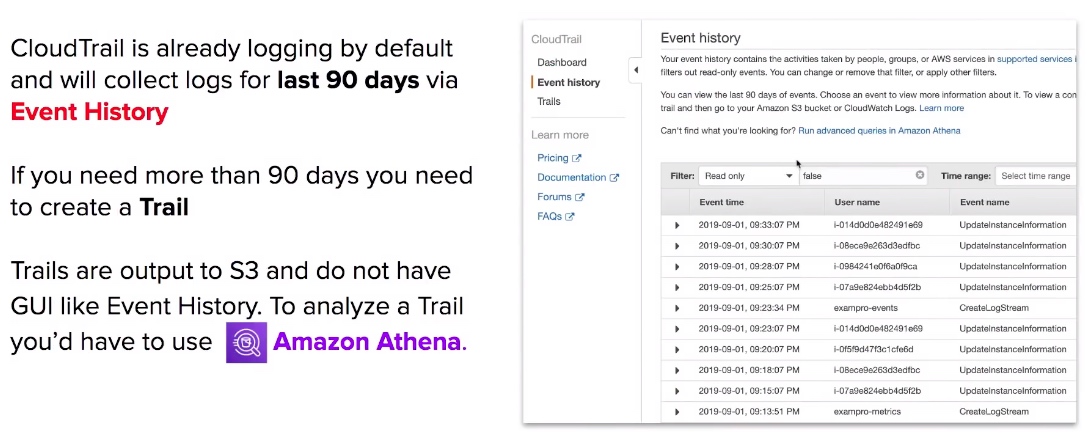The image size is (1087, 436).
Task: Open the FAQs external link
Action: [x=556, y=216]
